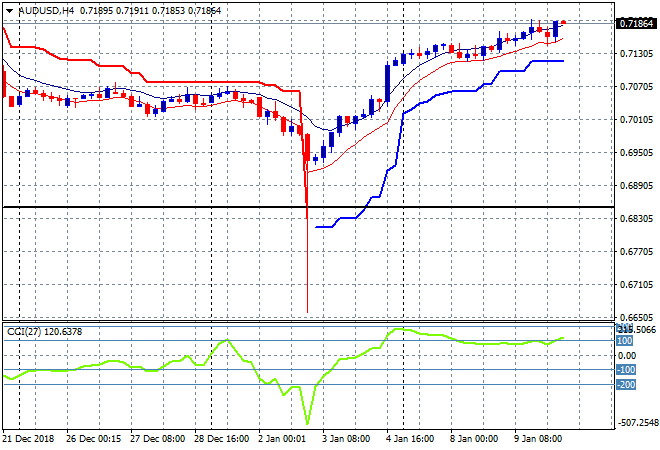Click the CCI level -100 label
Viewport: 660px width, 450px height.
[x=626, y=370]
